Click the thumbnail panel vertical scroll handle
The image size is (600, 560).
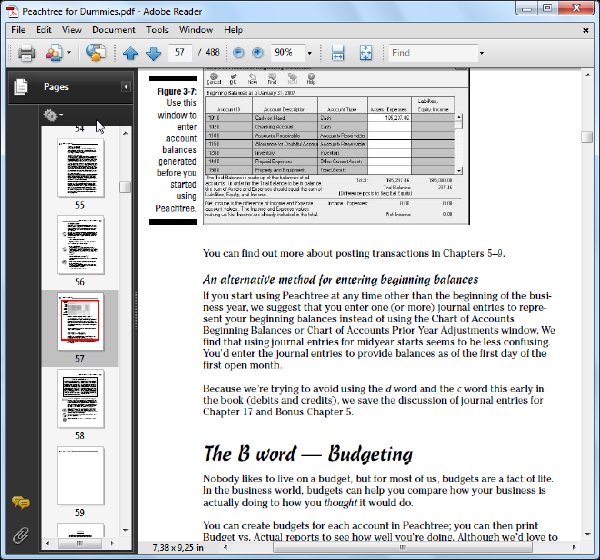click(125, 187)
